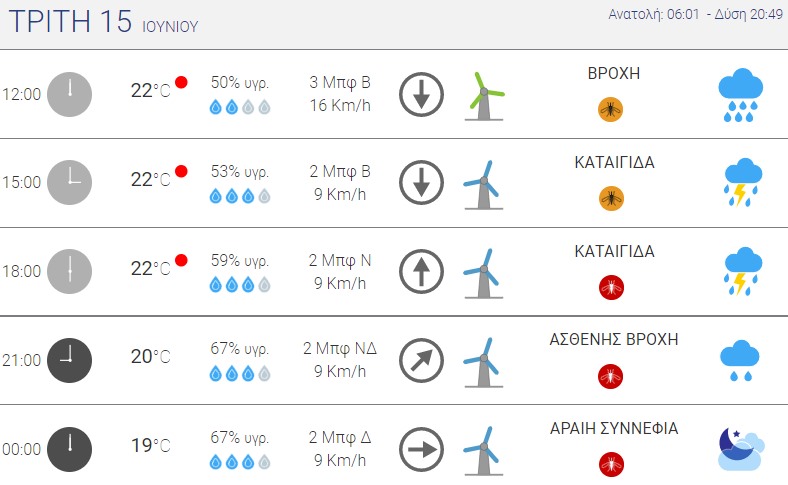Click the rain cloud icon at 12:00
The width and height of the screenshot is (788, 485).
point(741,95)
